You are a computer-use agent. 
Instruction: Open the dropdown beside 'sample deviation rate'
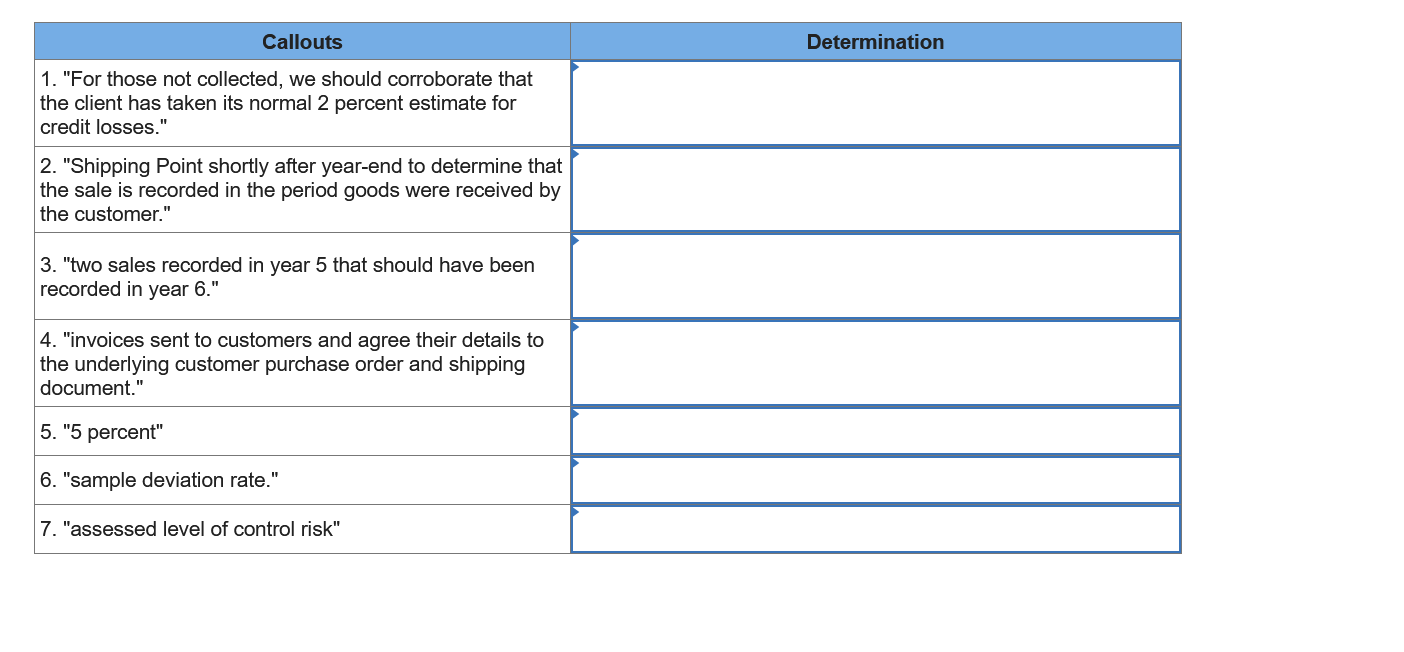click(x=575, y=462)
